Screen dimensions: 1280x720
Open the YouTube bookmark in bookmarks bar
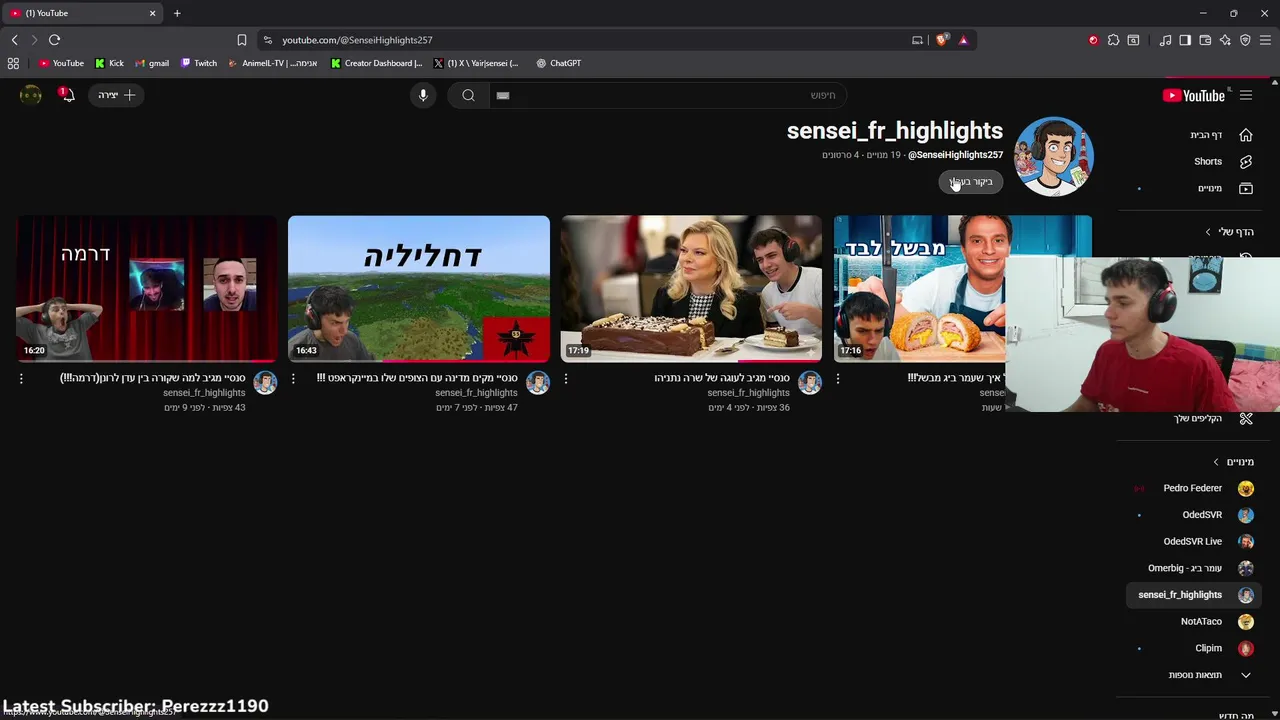click(x=61, y=63)
